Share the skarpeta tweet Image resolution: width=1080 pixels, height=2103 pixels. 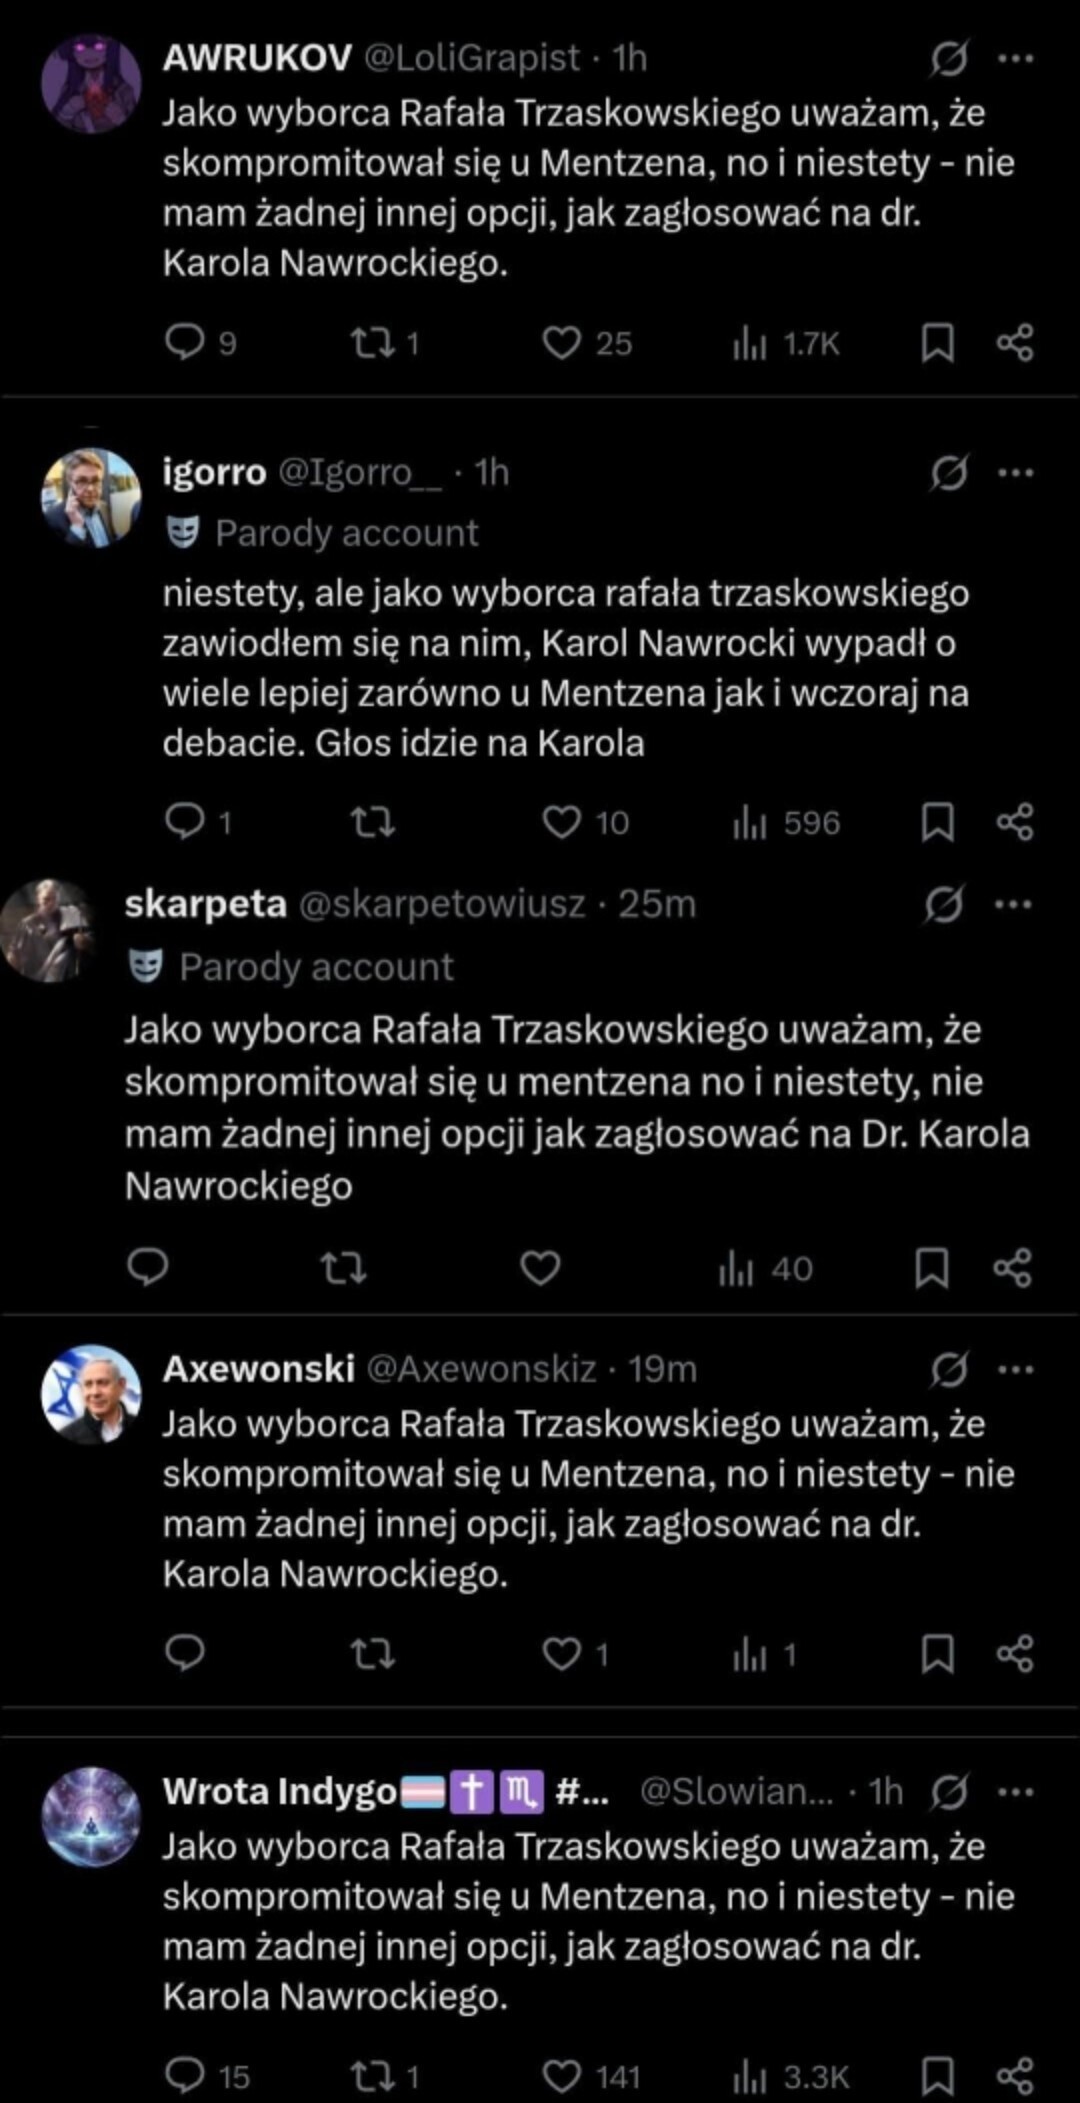pos(1012,1268)
